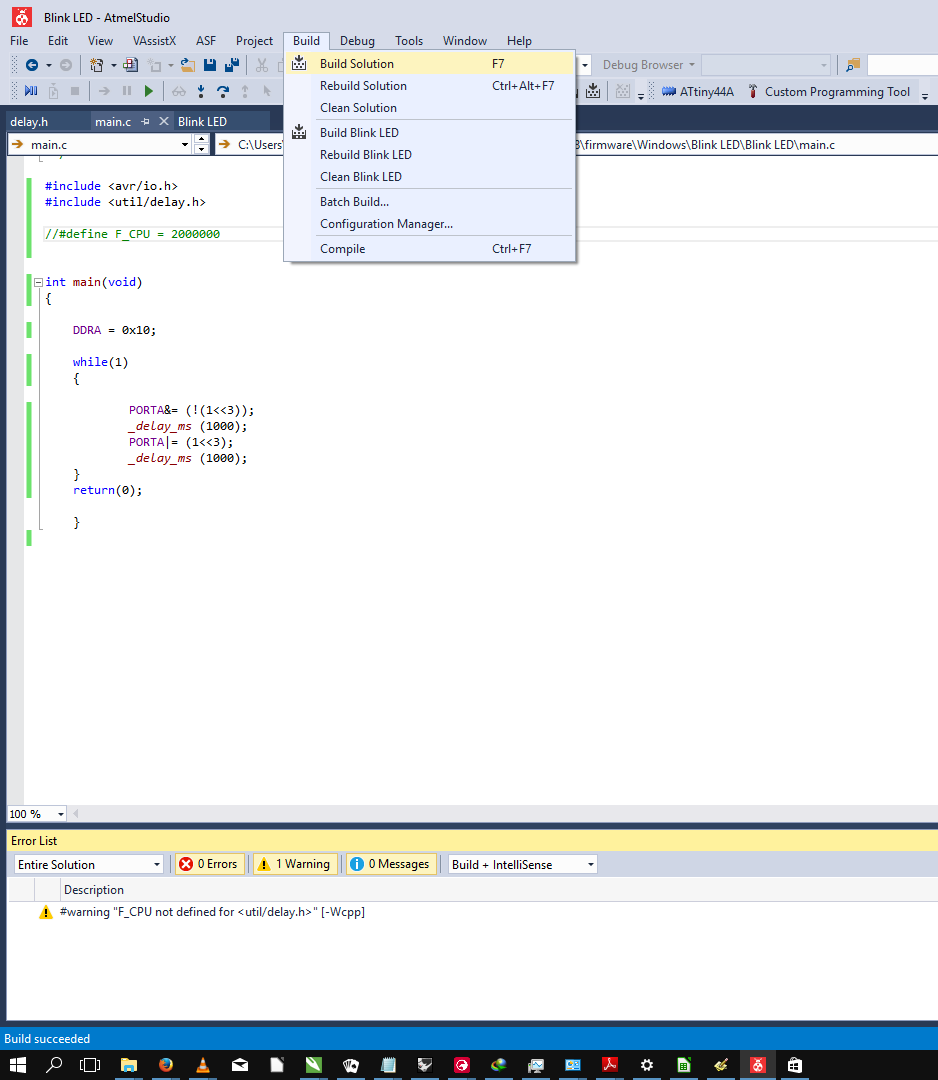Collapse the main function code block
Screen dimensions: 938x1080
[x=39, y=282]
